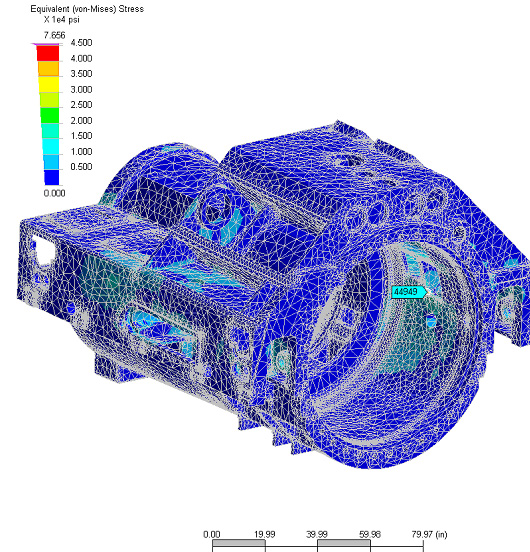Image resolution: width=530 pixels, height=552 pixels.
Task: Select the dark blue legend band
Action: coord(51,177)
